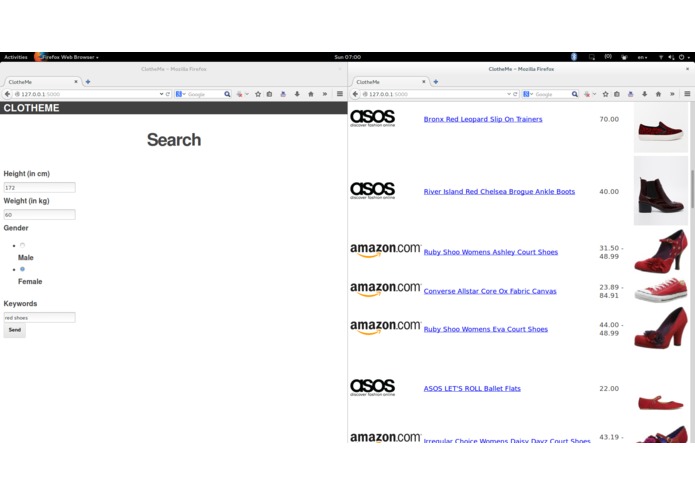This screenshot has height=494, width=695.
Task: Click the purple toolbar icon in left window
Action: 283,94
